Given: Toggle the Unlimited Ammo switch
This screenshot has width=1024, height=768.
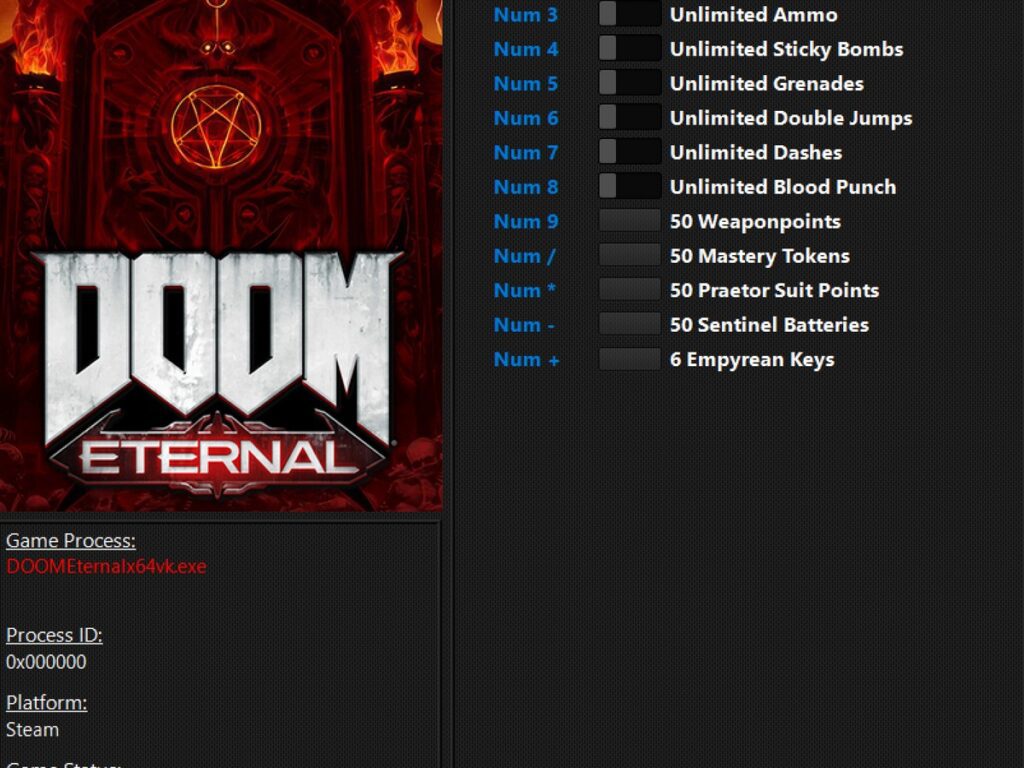Looking at the screenshot, I should pyautogui.click(x=630, y=14).
